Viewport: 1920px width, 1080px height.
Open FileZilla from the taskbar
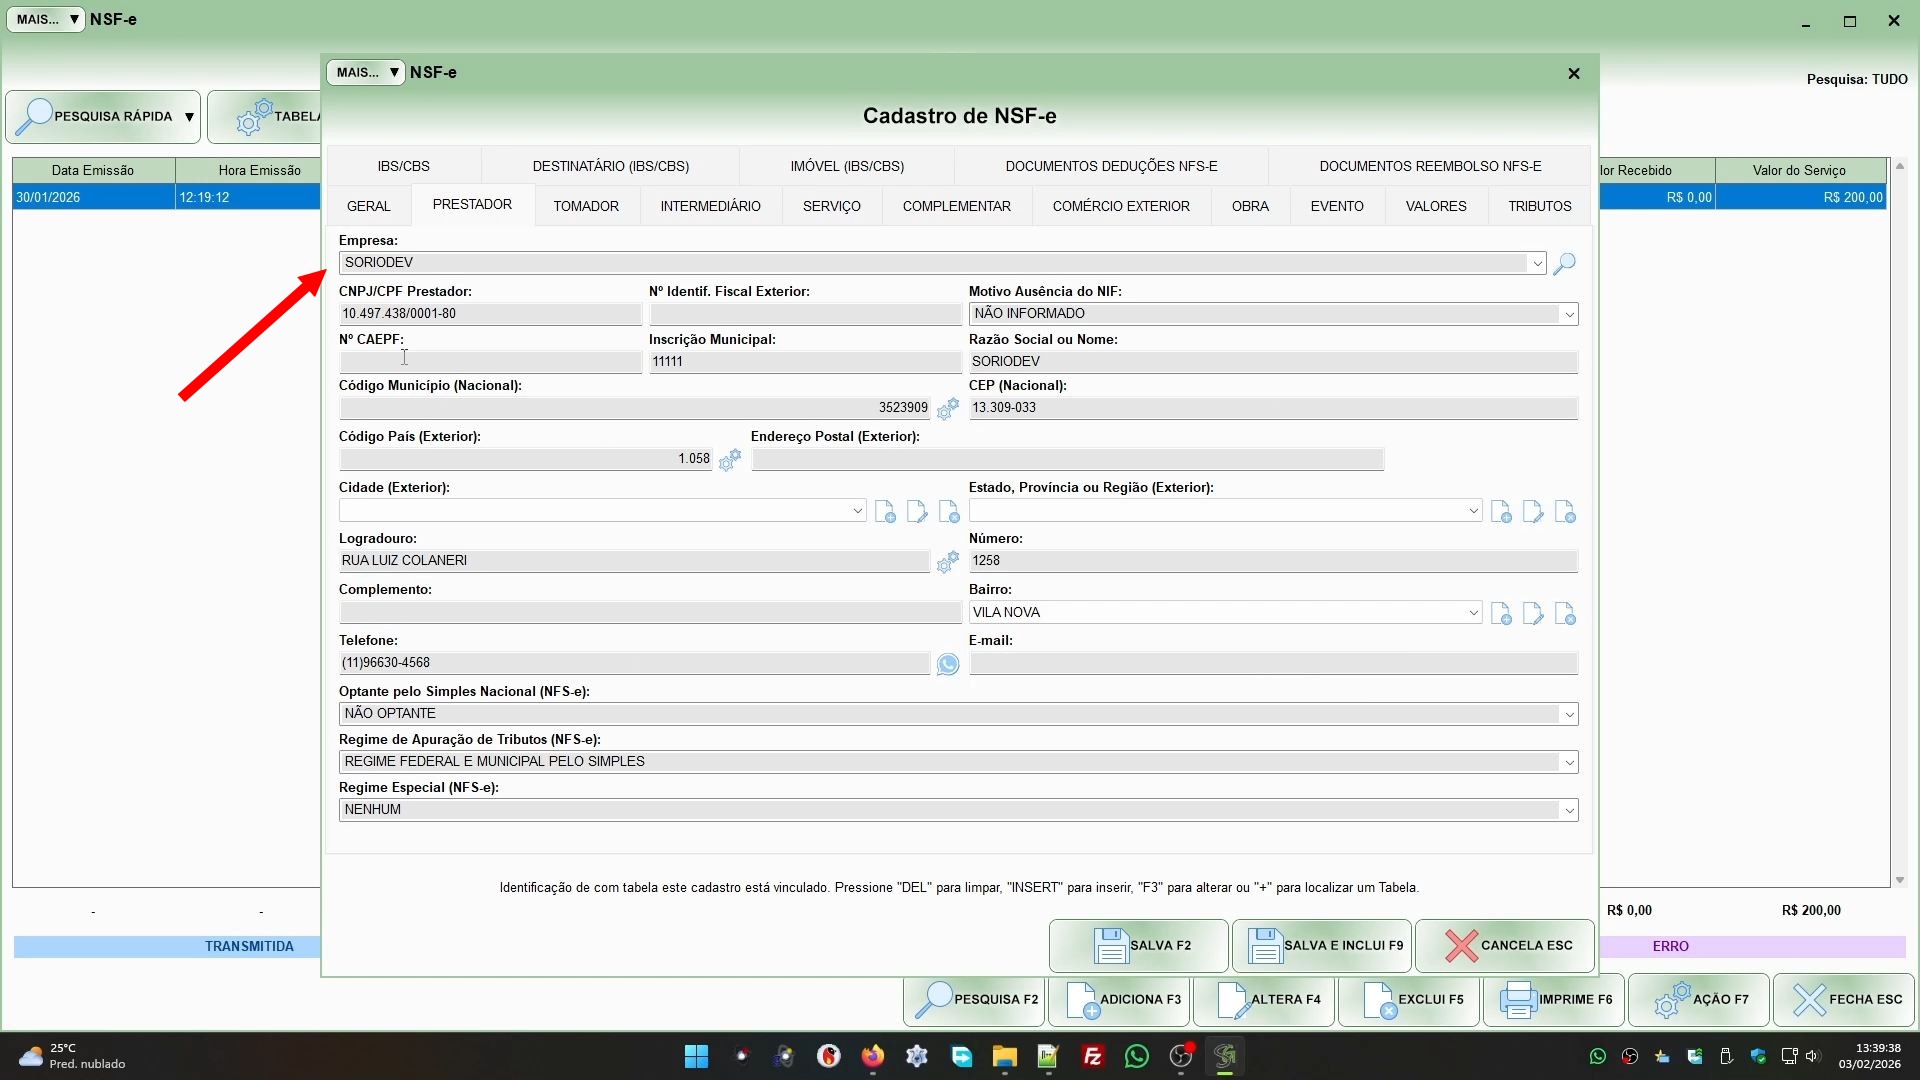click(x=1092, y=1056)
